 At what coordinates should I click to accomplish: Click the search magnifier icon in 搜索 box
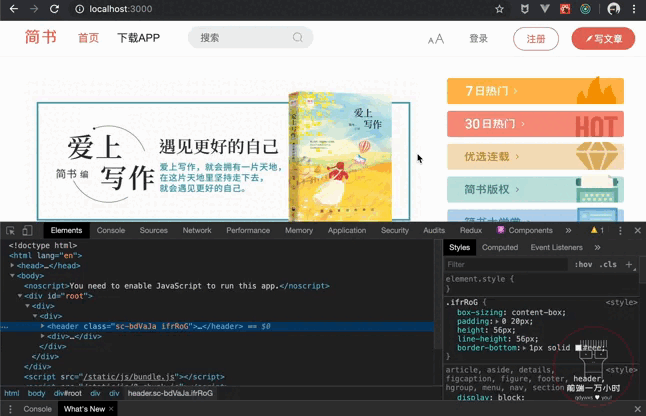297,37
